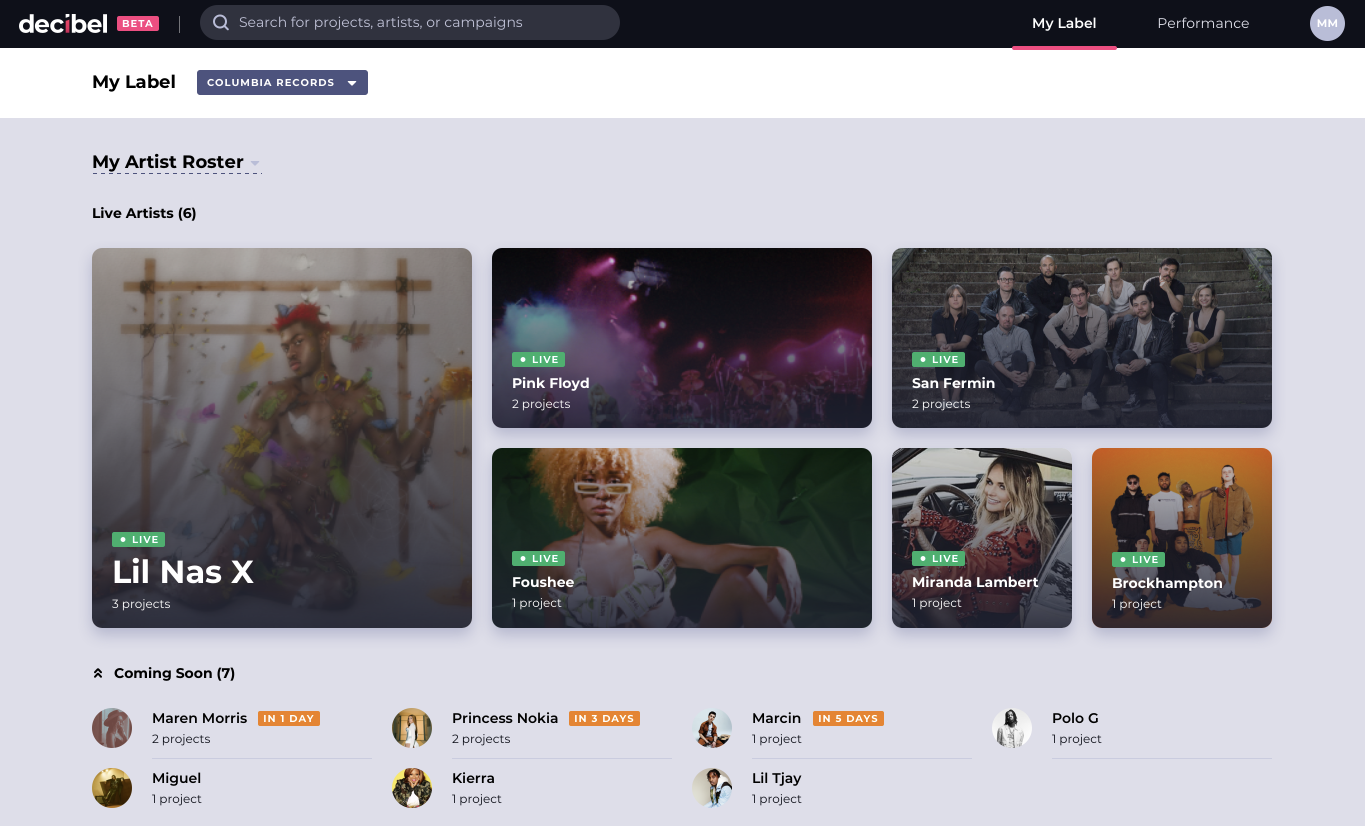This screenshot has height=826, width=1368.
Task: Click '1 project' under Miranda Lambert
Action: [x=937, y=603]
